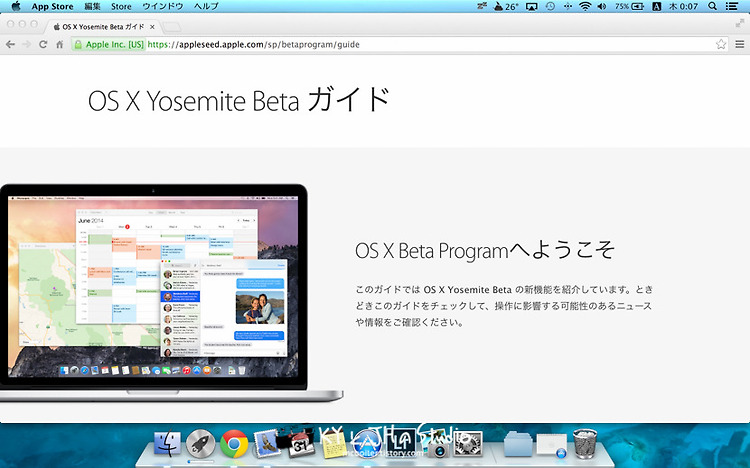Go forward to the next page
The width and height of the screenshot is (750, 468).
coord(26,44)
